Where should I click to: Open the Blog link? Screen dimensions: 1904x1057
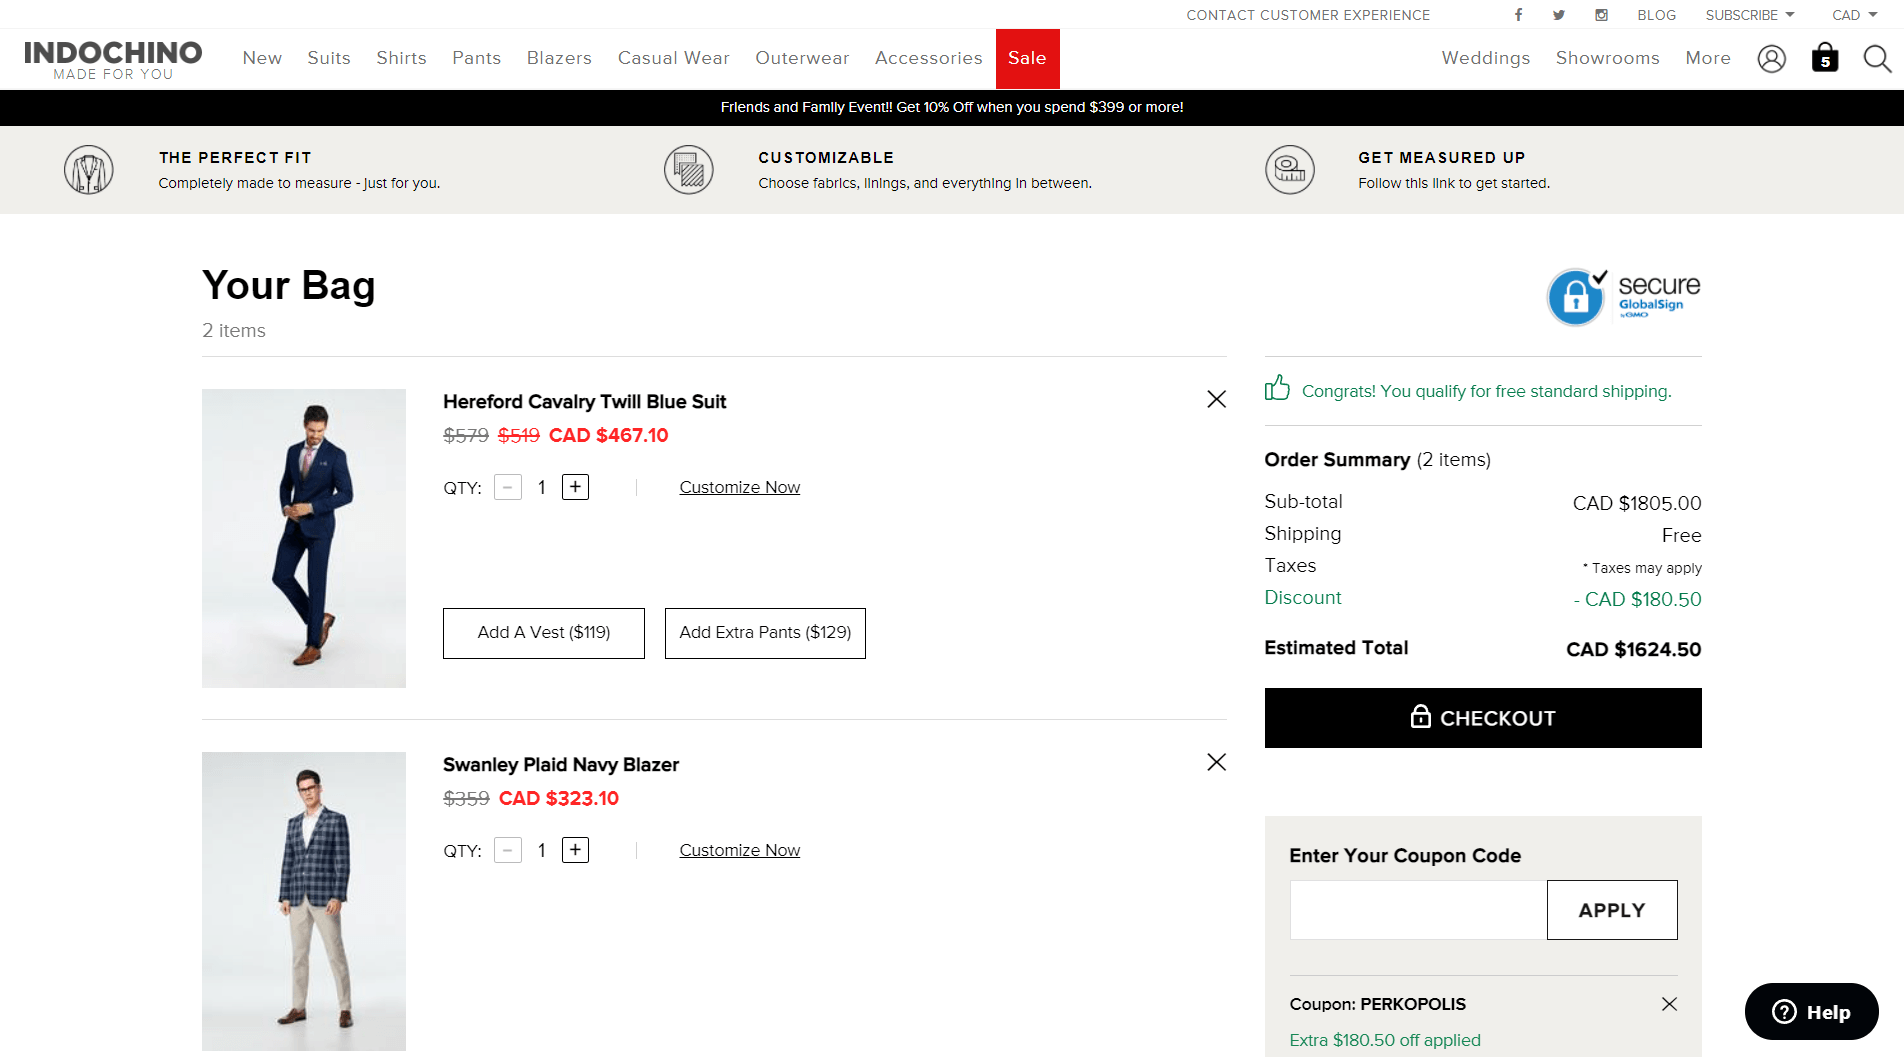coord(1656,15)
